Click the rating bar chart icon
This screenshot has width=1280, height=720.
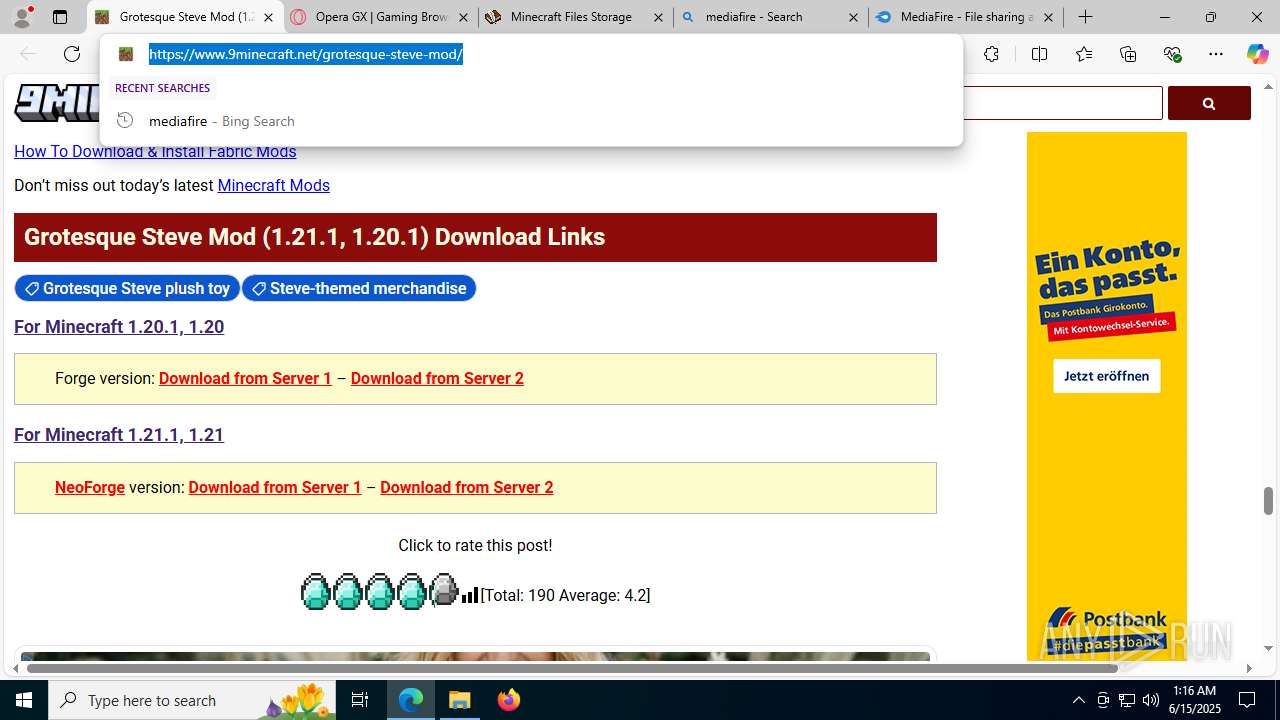(x=470, y=595)
